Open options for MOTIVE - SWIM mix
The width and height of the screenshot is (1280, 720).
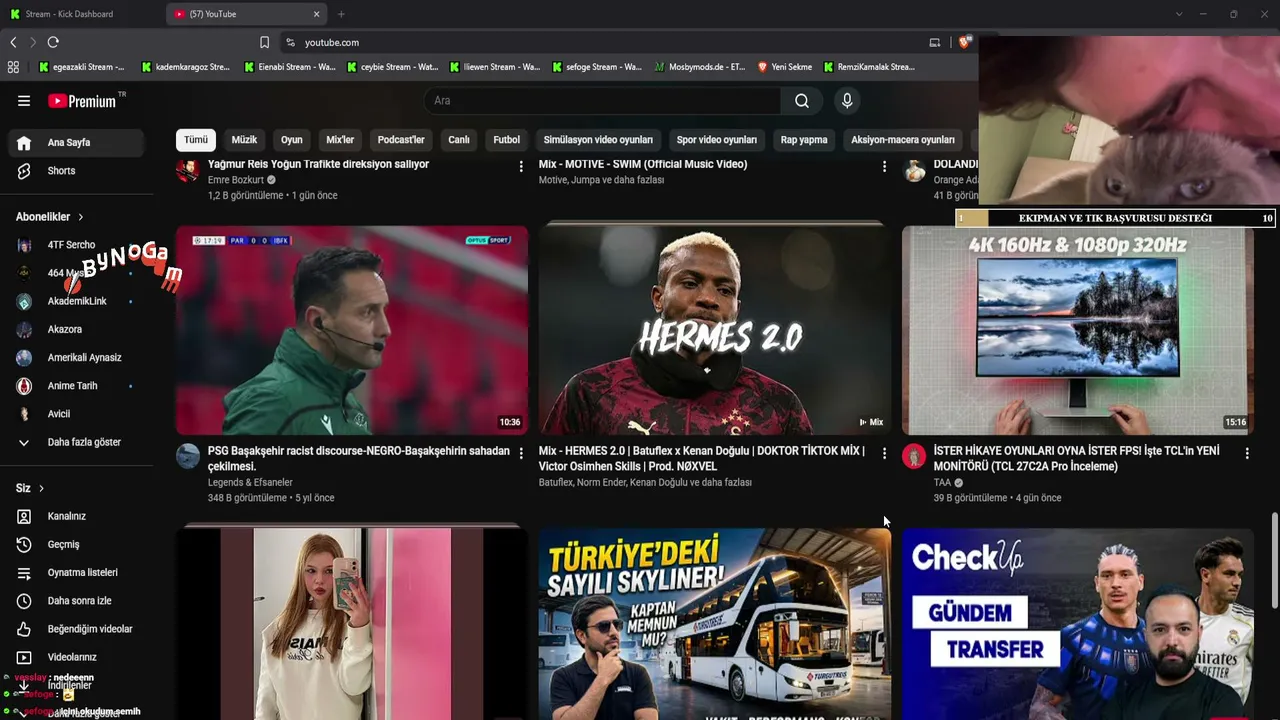[884, 166]
